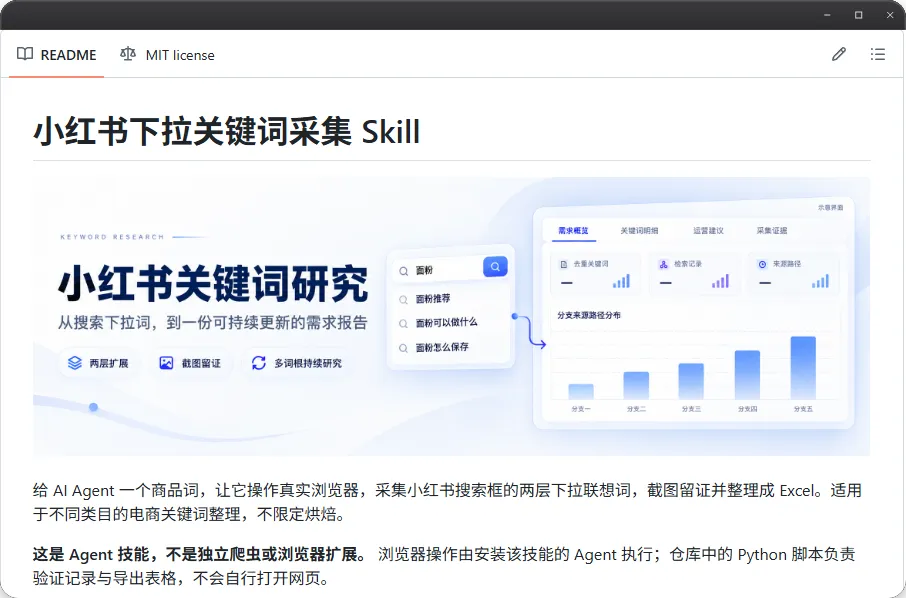906x598 pixels.
Task: Select 面粉怎么保存 suggestion in the banner
Action: tap(442, 347)
